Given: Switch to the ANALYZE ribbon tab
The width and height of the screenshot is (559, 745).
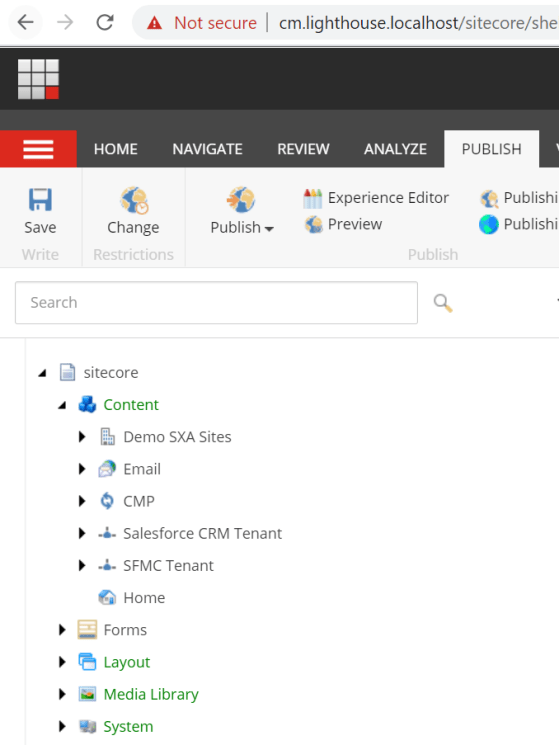Looking at the screenshot, I should (x=395, y=149).
